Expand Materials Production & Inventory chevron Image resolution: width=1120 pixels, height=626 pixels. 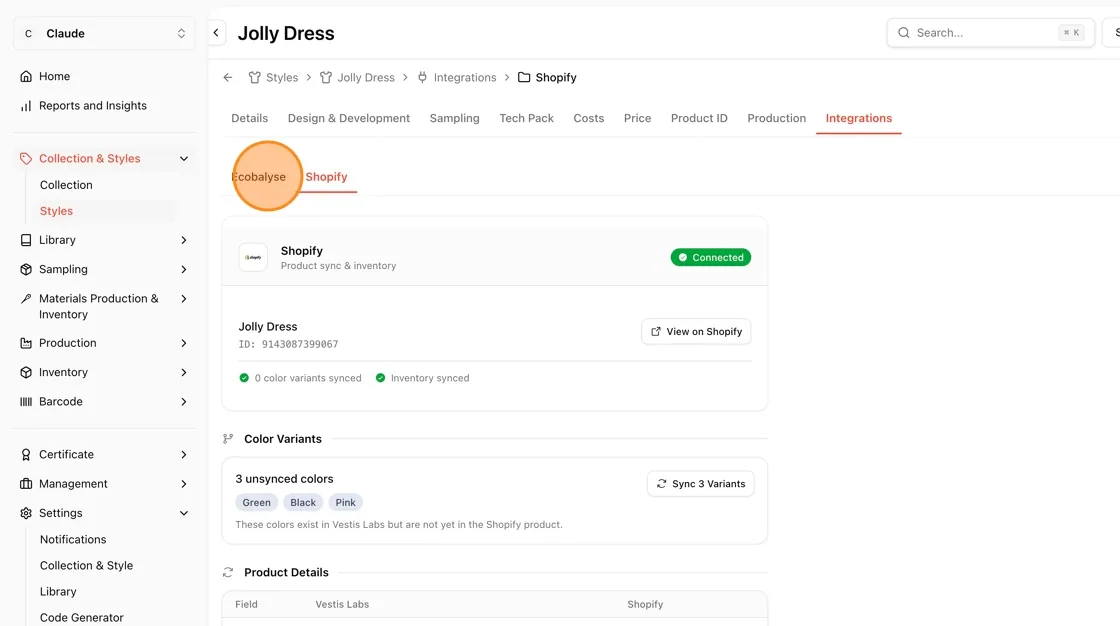184,299
